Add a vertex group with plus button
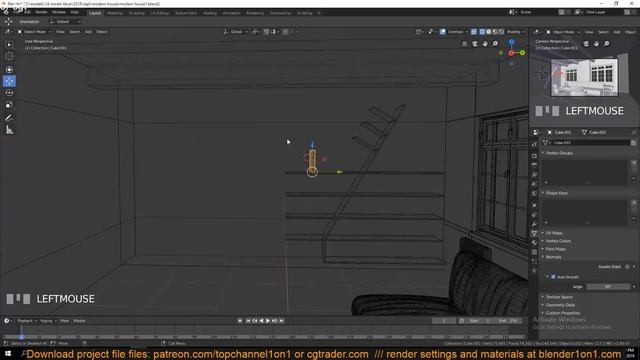The height and width of the screenshot is (360, 640). coord(634,163)
